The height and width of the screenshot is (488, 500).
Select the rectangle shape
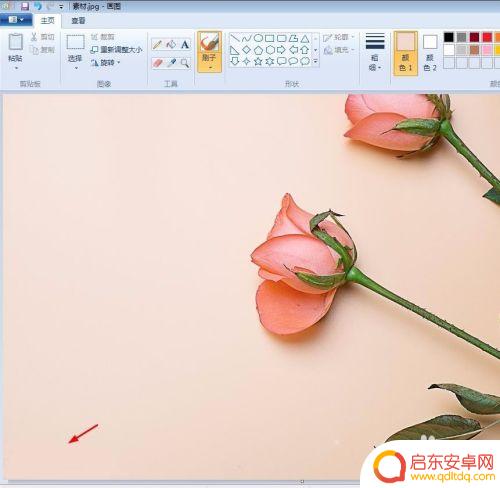point(270,38)
